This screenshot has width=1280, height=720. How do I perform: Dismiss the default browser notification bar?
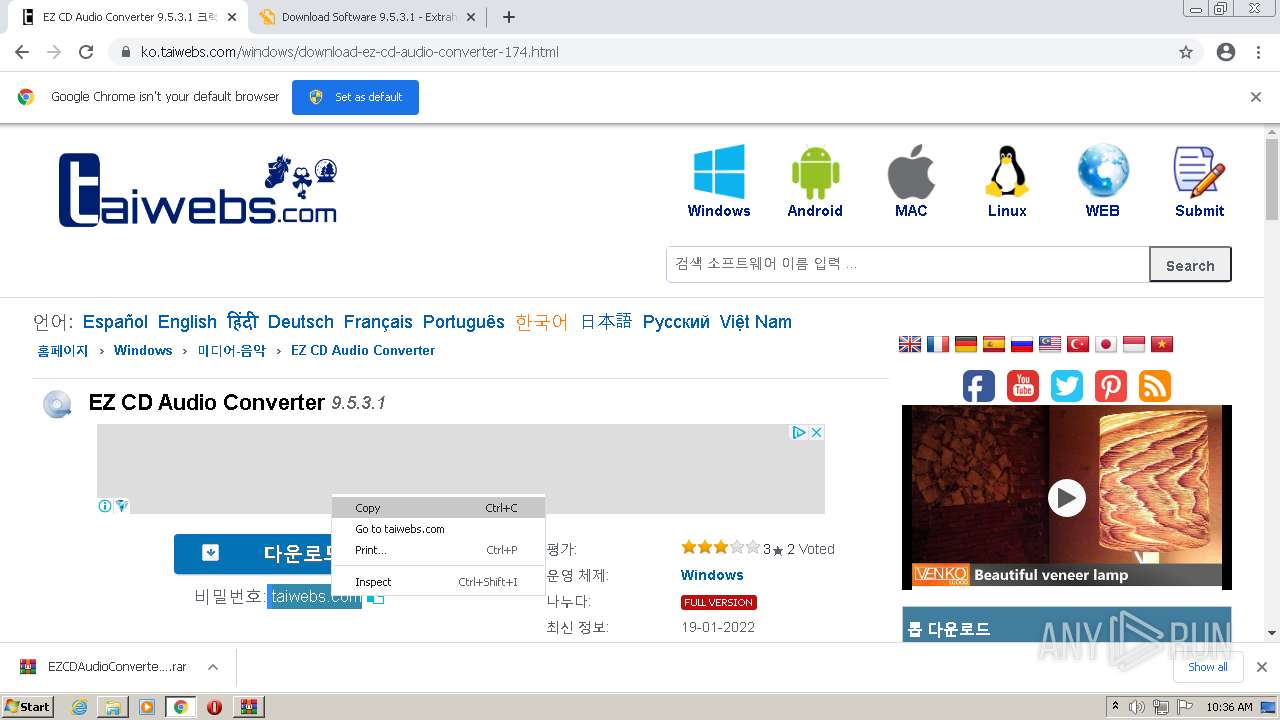pyautogui.click(x=1256, y=97)
